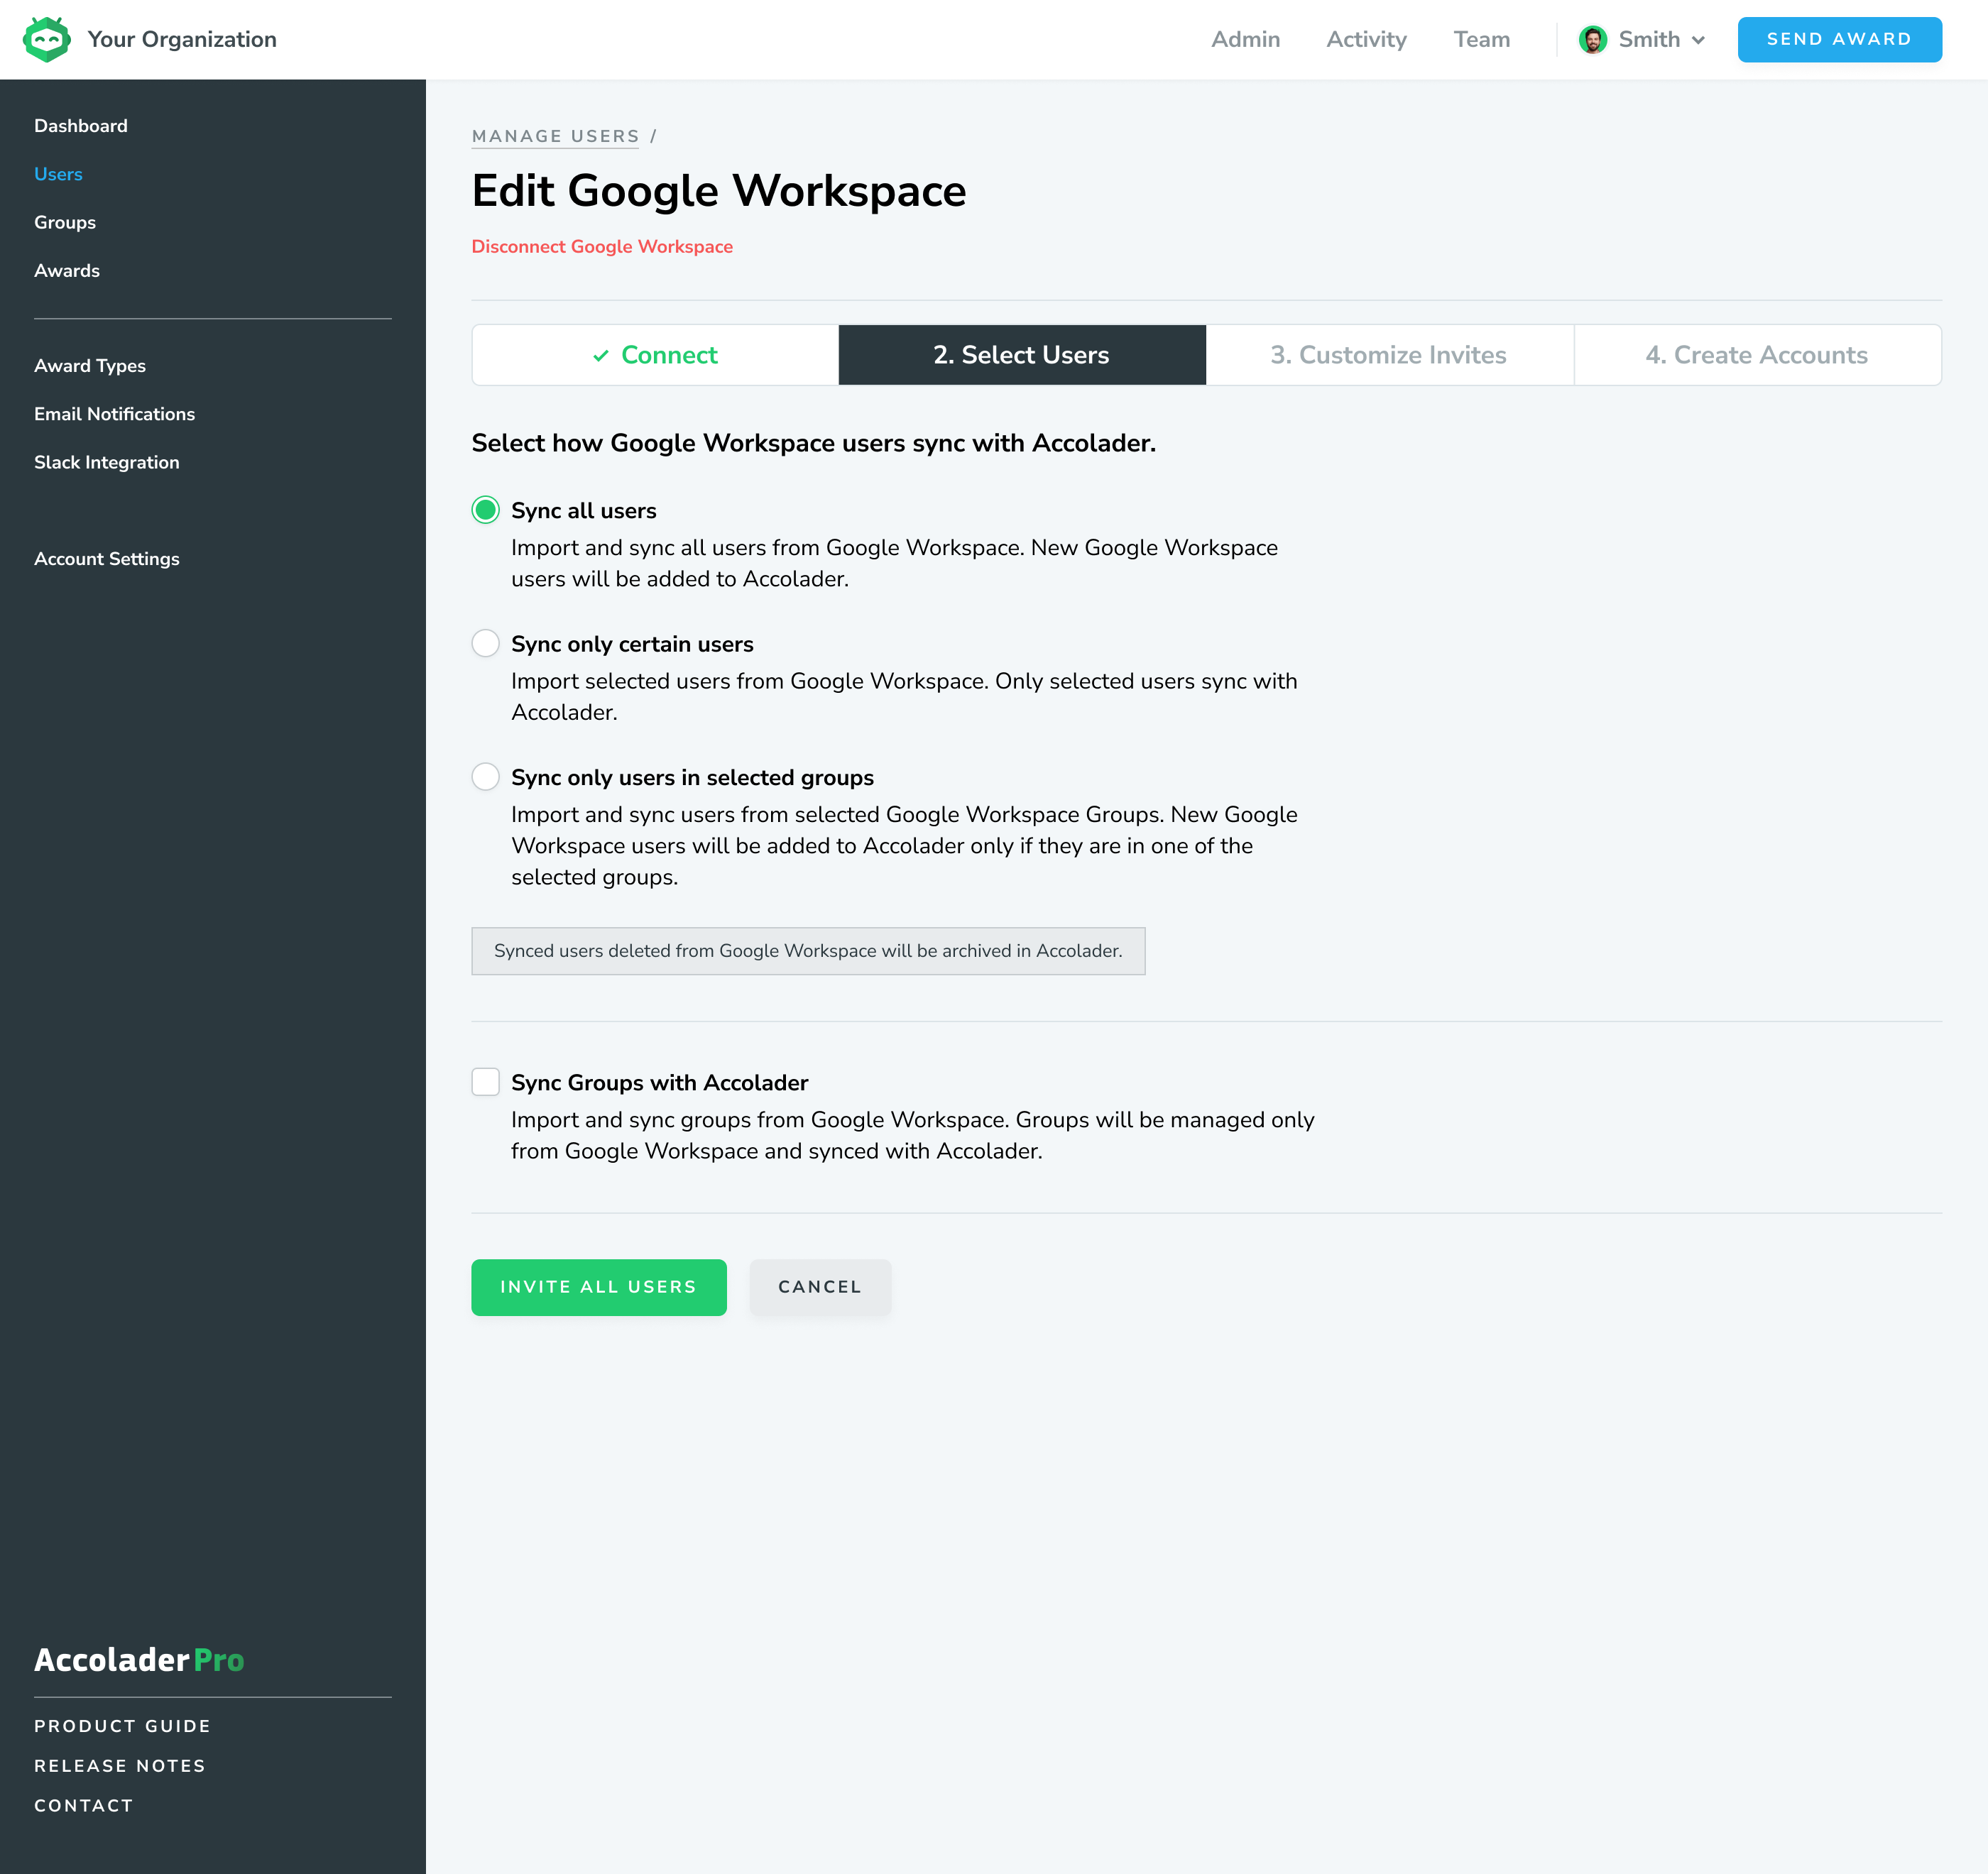Open the Activity top navigation item
1988x1874 pixels.
(x=1366, y=40)
